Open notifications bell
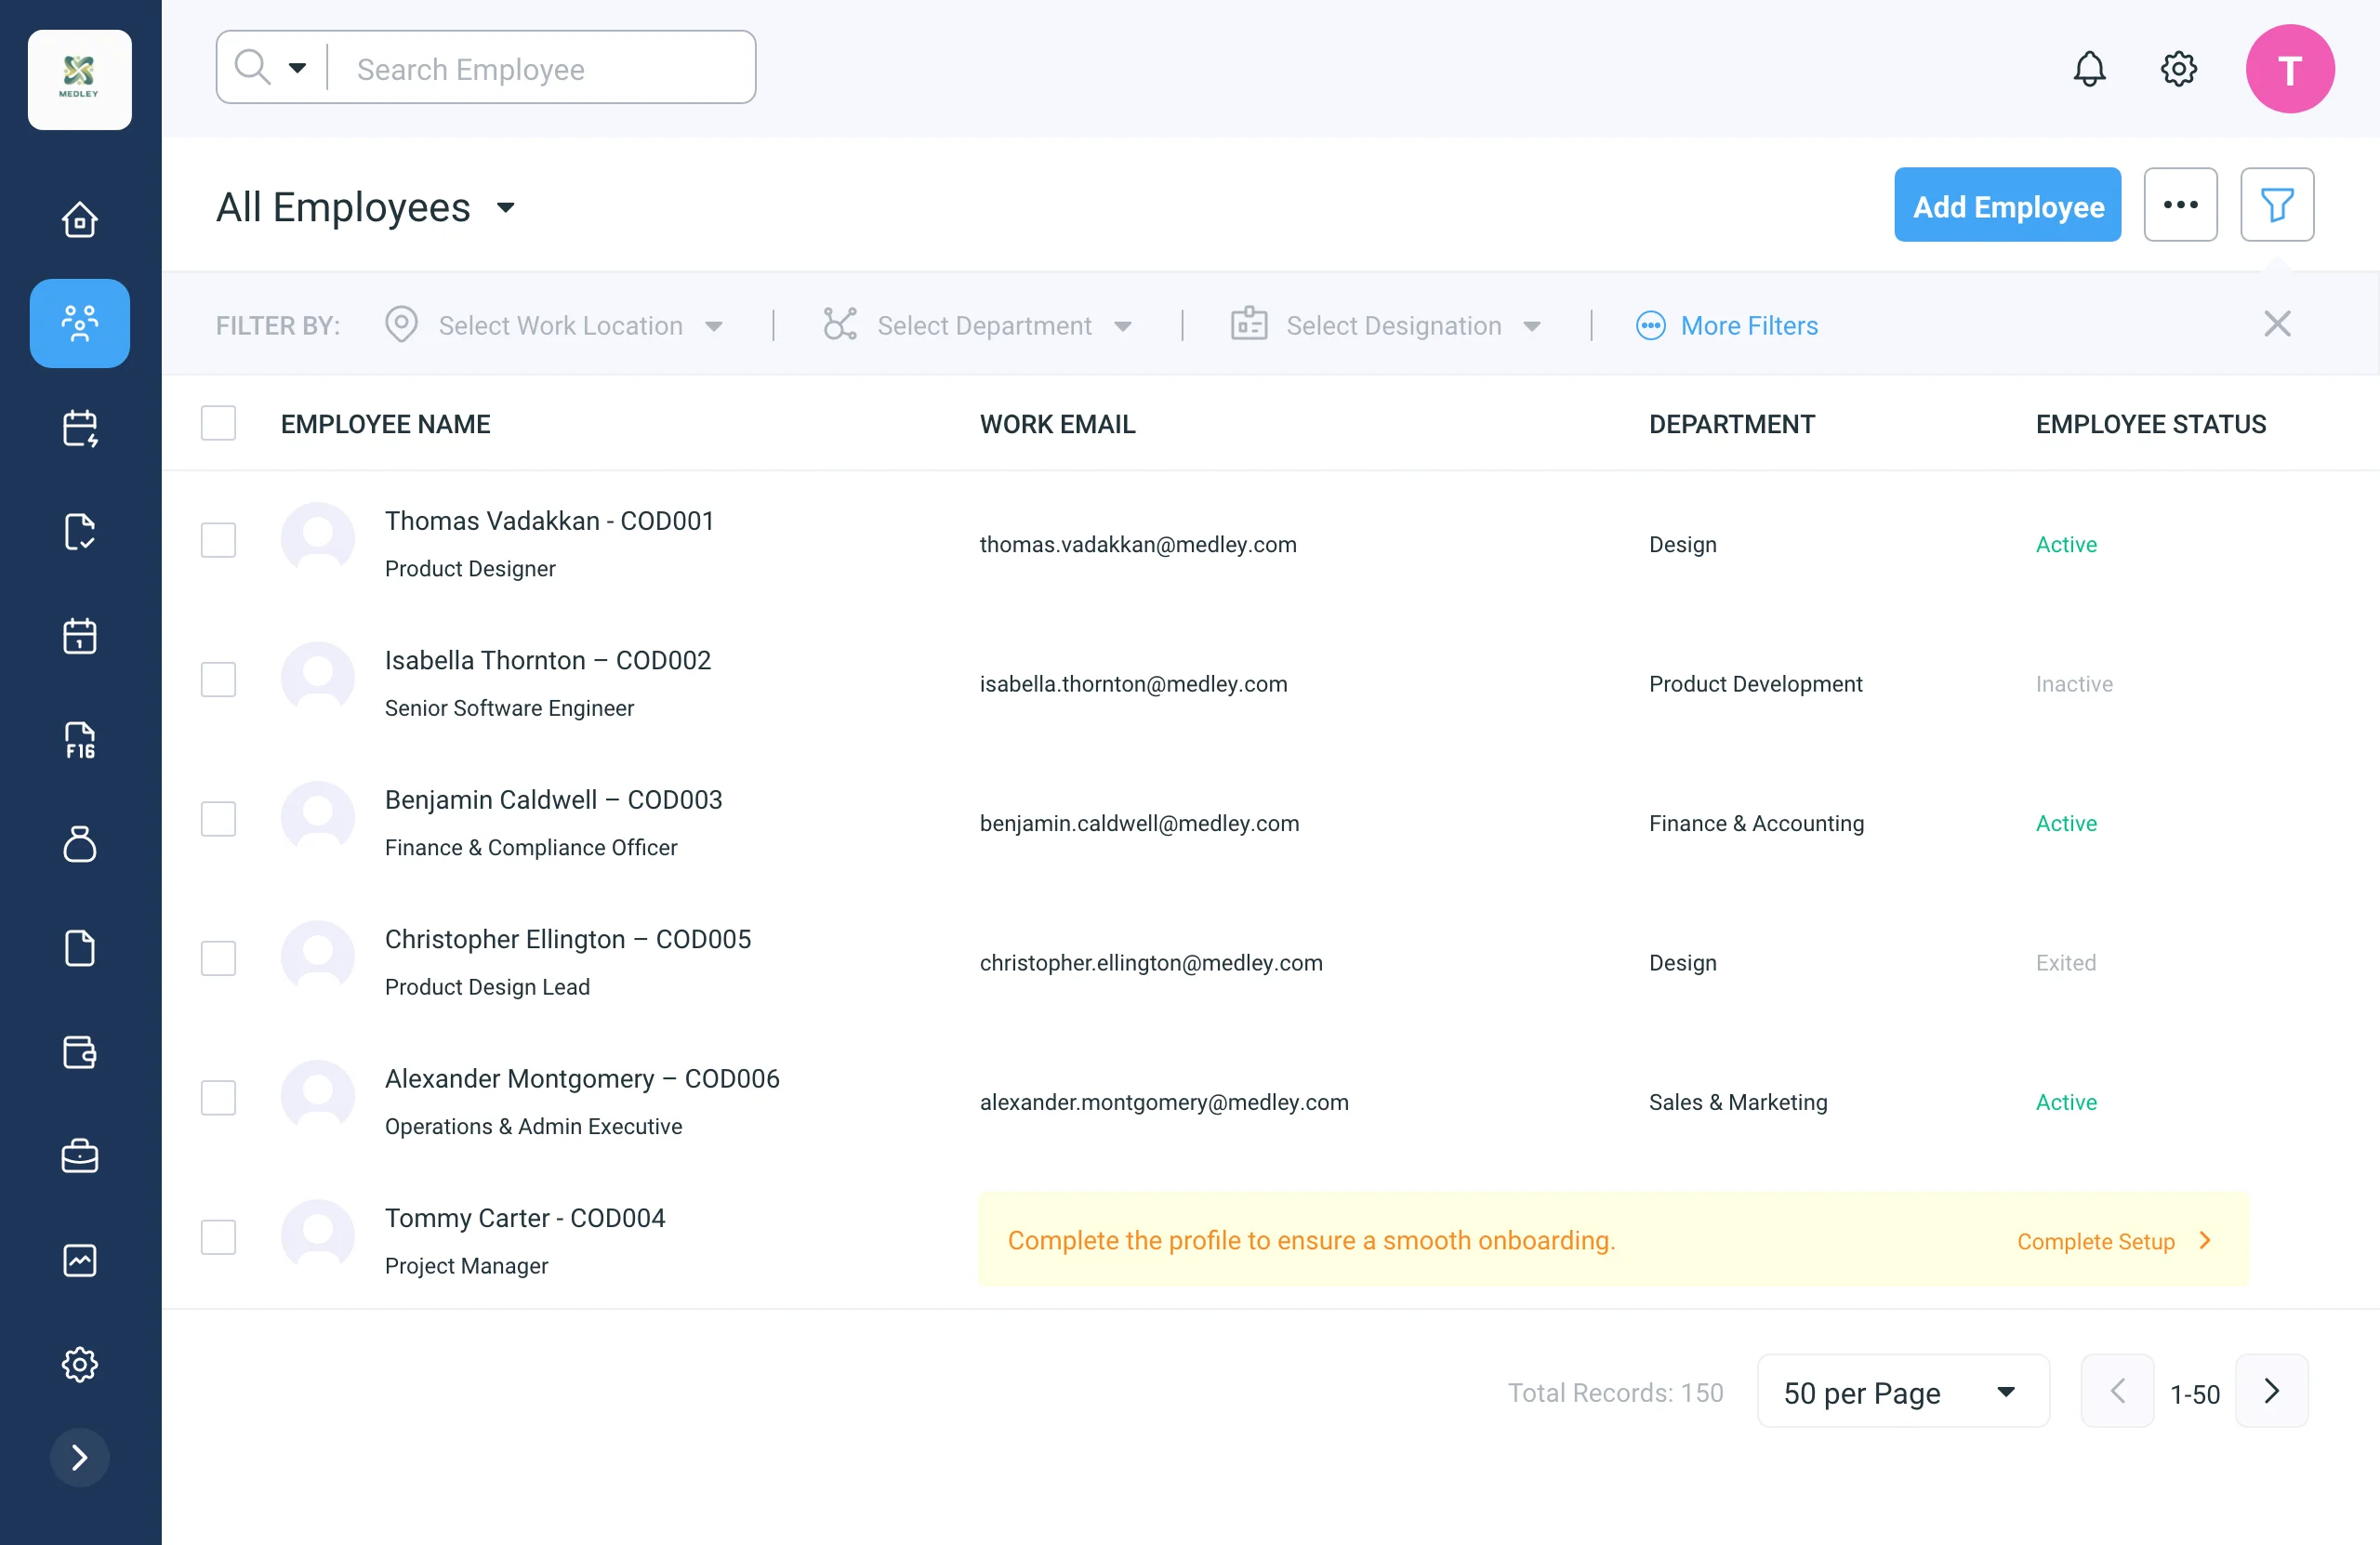 pos(2089,69)
